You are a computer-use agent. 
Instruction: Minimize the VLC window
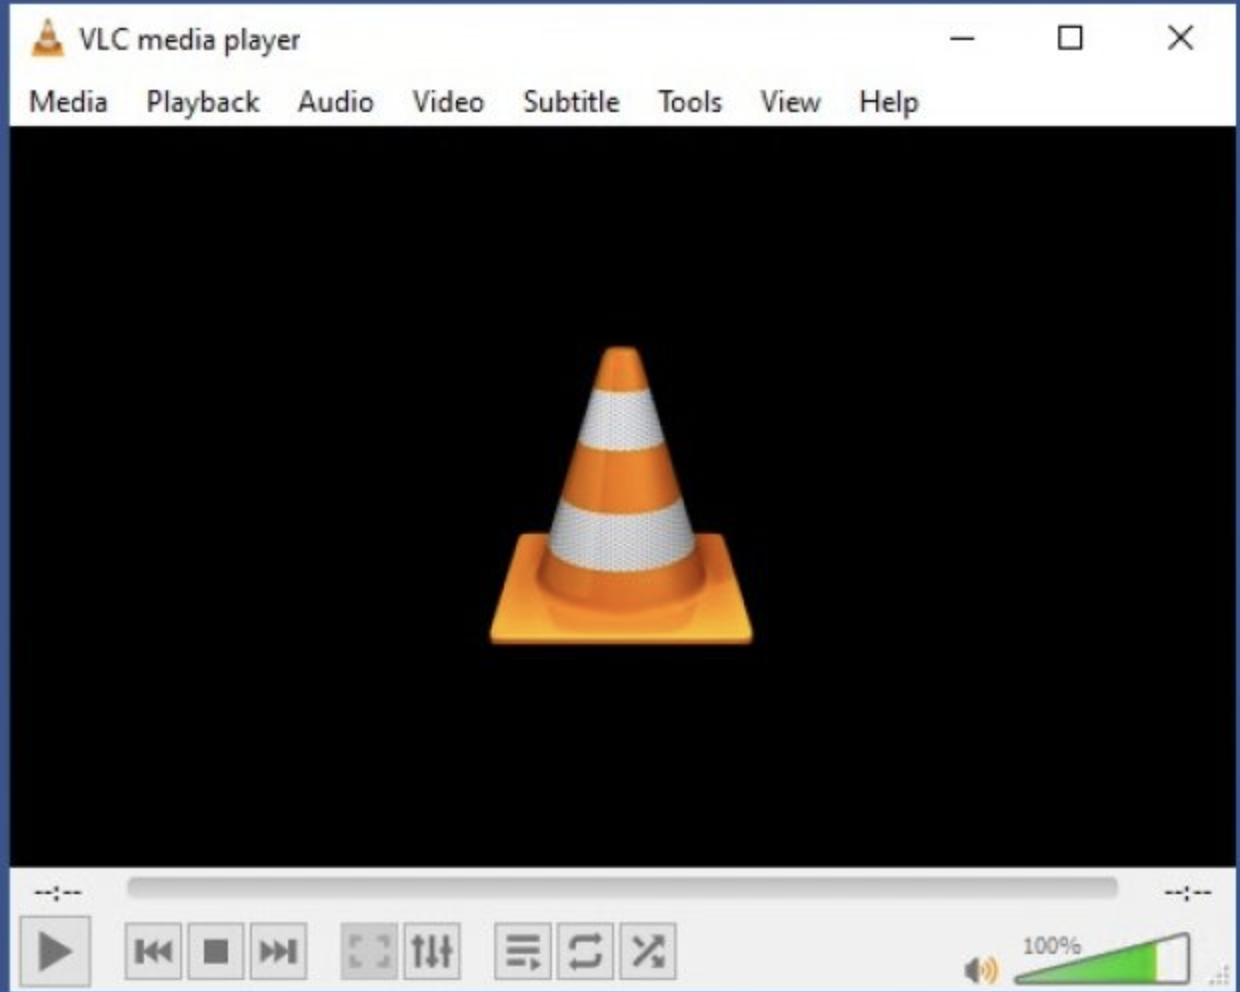point(962,38)
